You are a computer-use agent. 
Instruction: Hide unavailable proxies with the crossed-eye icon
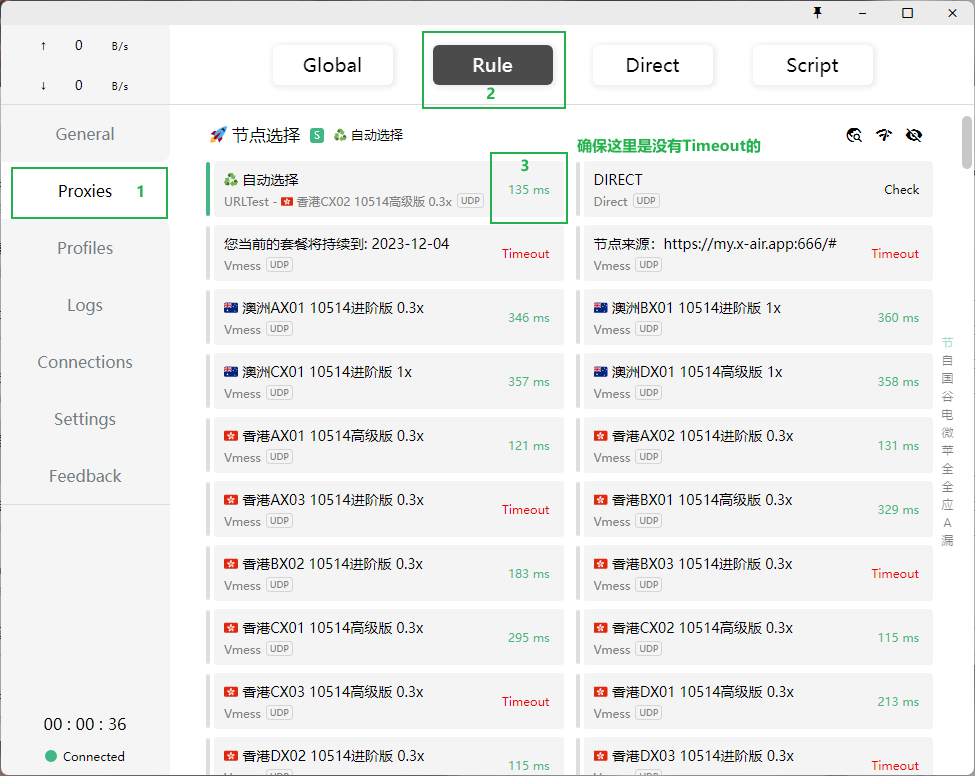pyautogui.click(x=913, y=135)
